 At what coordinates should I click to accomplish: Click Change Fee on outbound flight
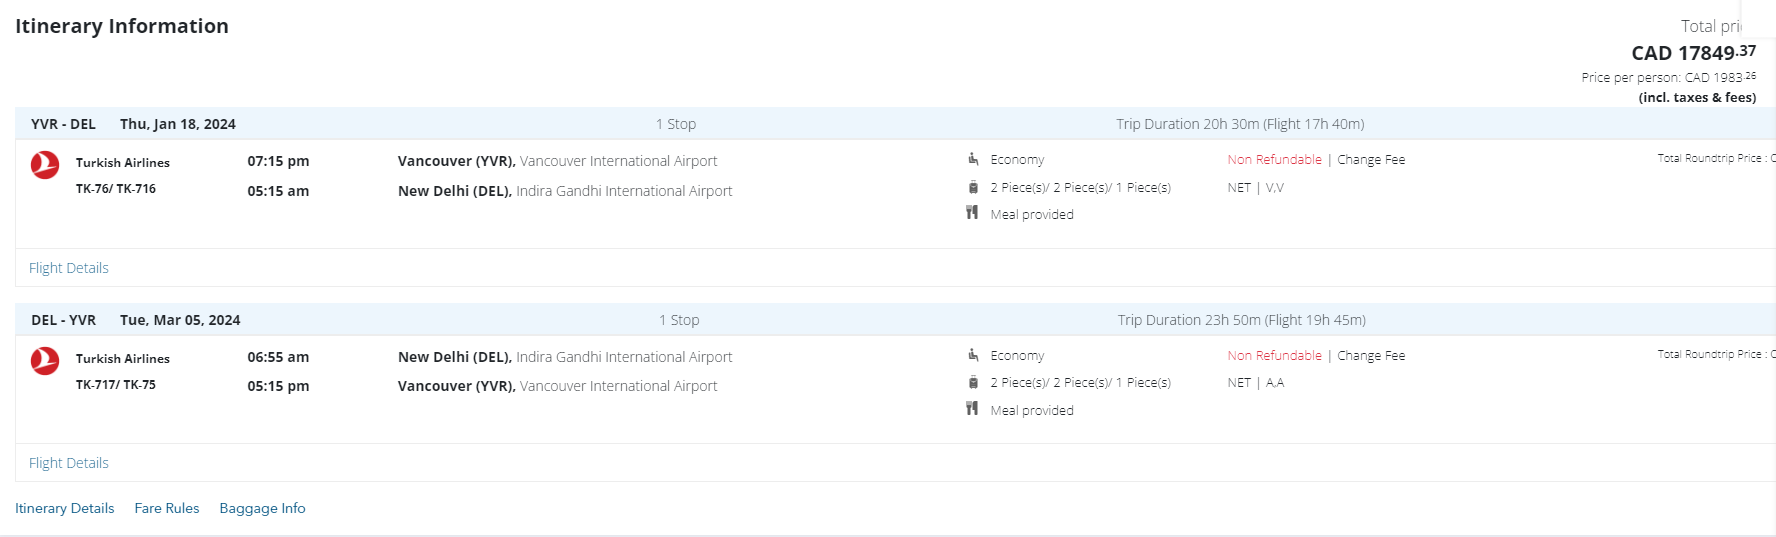(x=1371, y=160)
